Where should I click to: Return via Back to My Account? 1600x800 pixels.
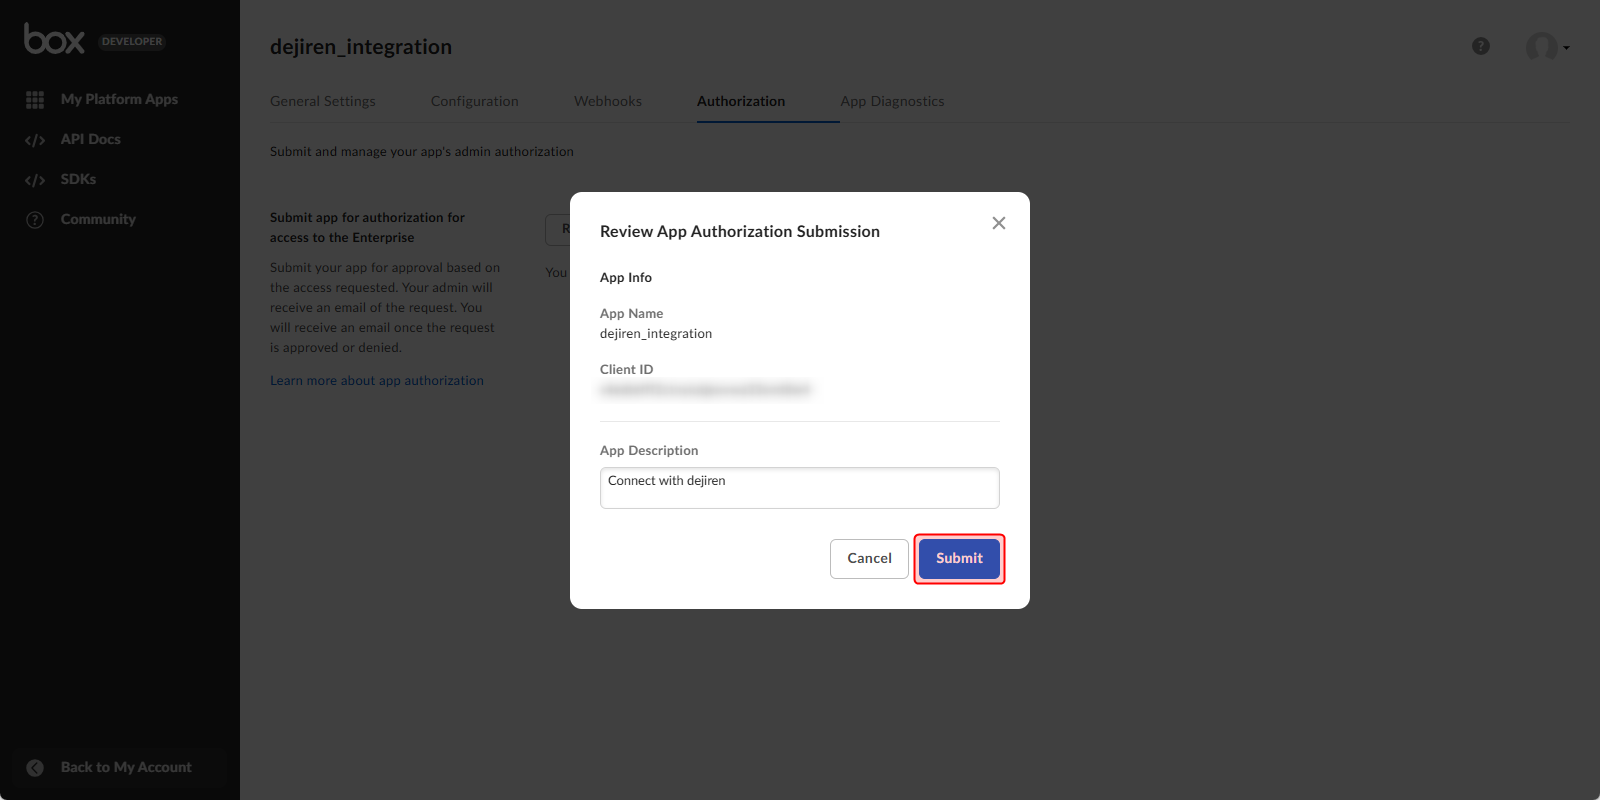(x=126, y=767)
